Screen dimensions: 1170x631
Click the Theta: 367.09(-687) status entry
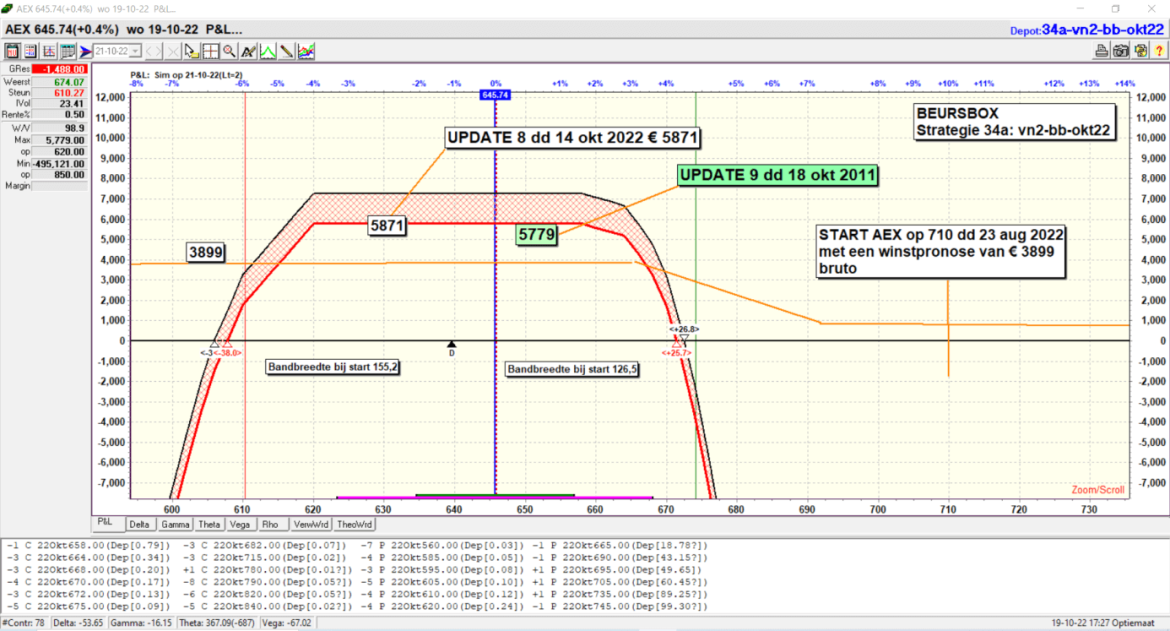216,623
